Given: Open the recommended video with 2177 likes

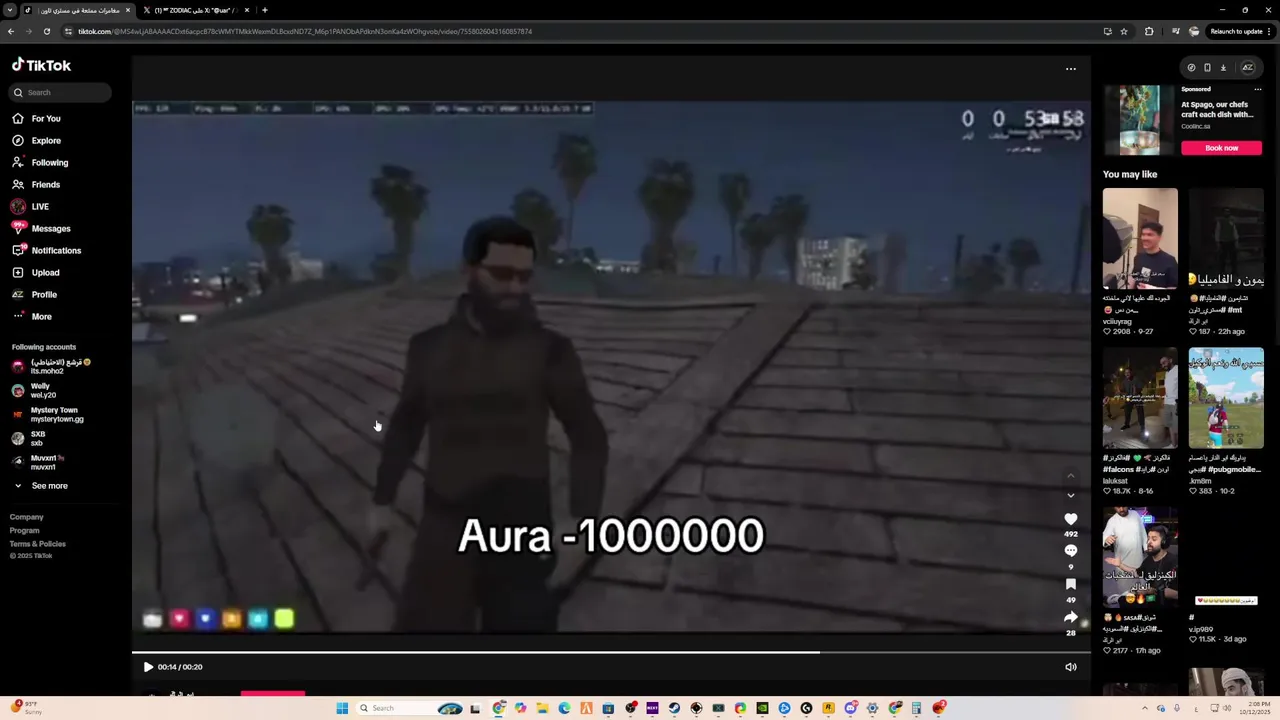Looking at the screenshot, I should pos(1140,557).
